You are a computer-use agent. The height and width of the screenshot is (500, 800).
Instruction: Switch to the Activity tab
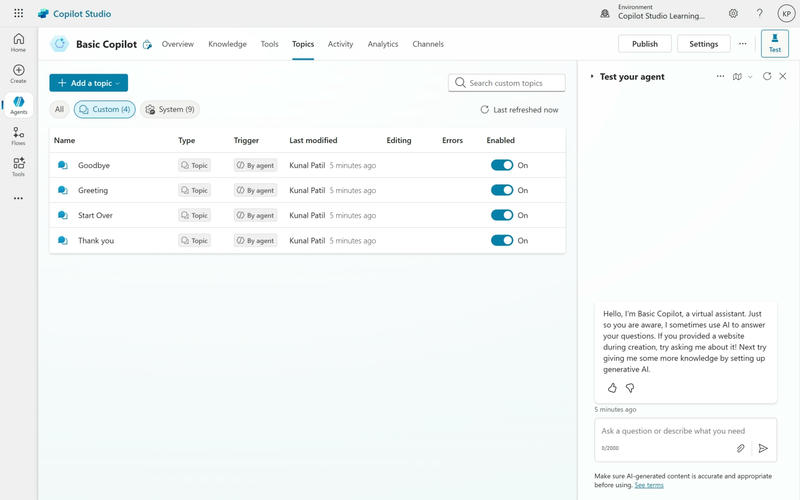340,44
